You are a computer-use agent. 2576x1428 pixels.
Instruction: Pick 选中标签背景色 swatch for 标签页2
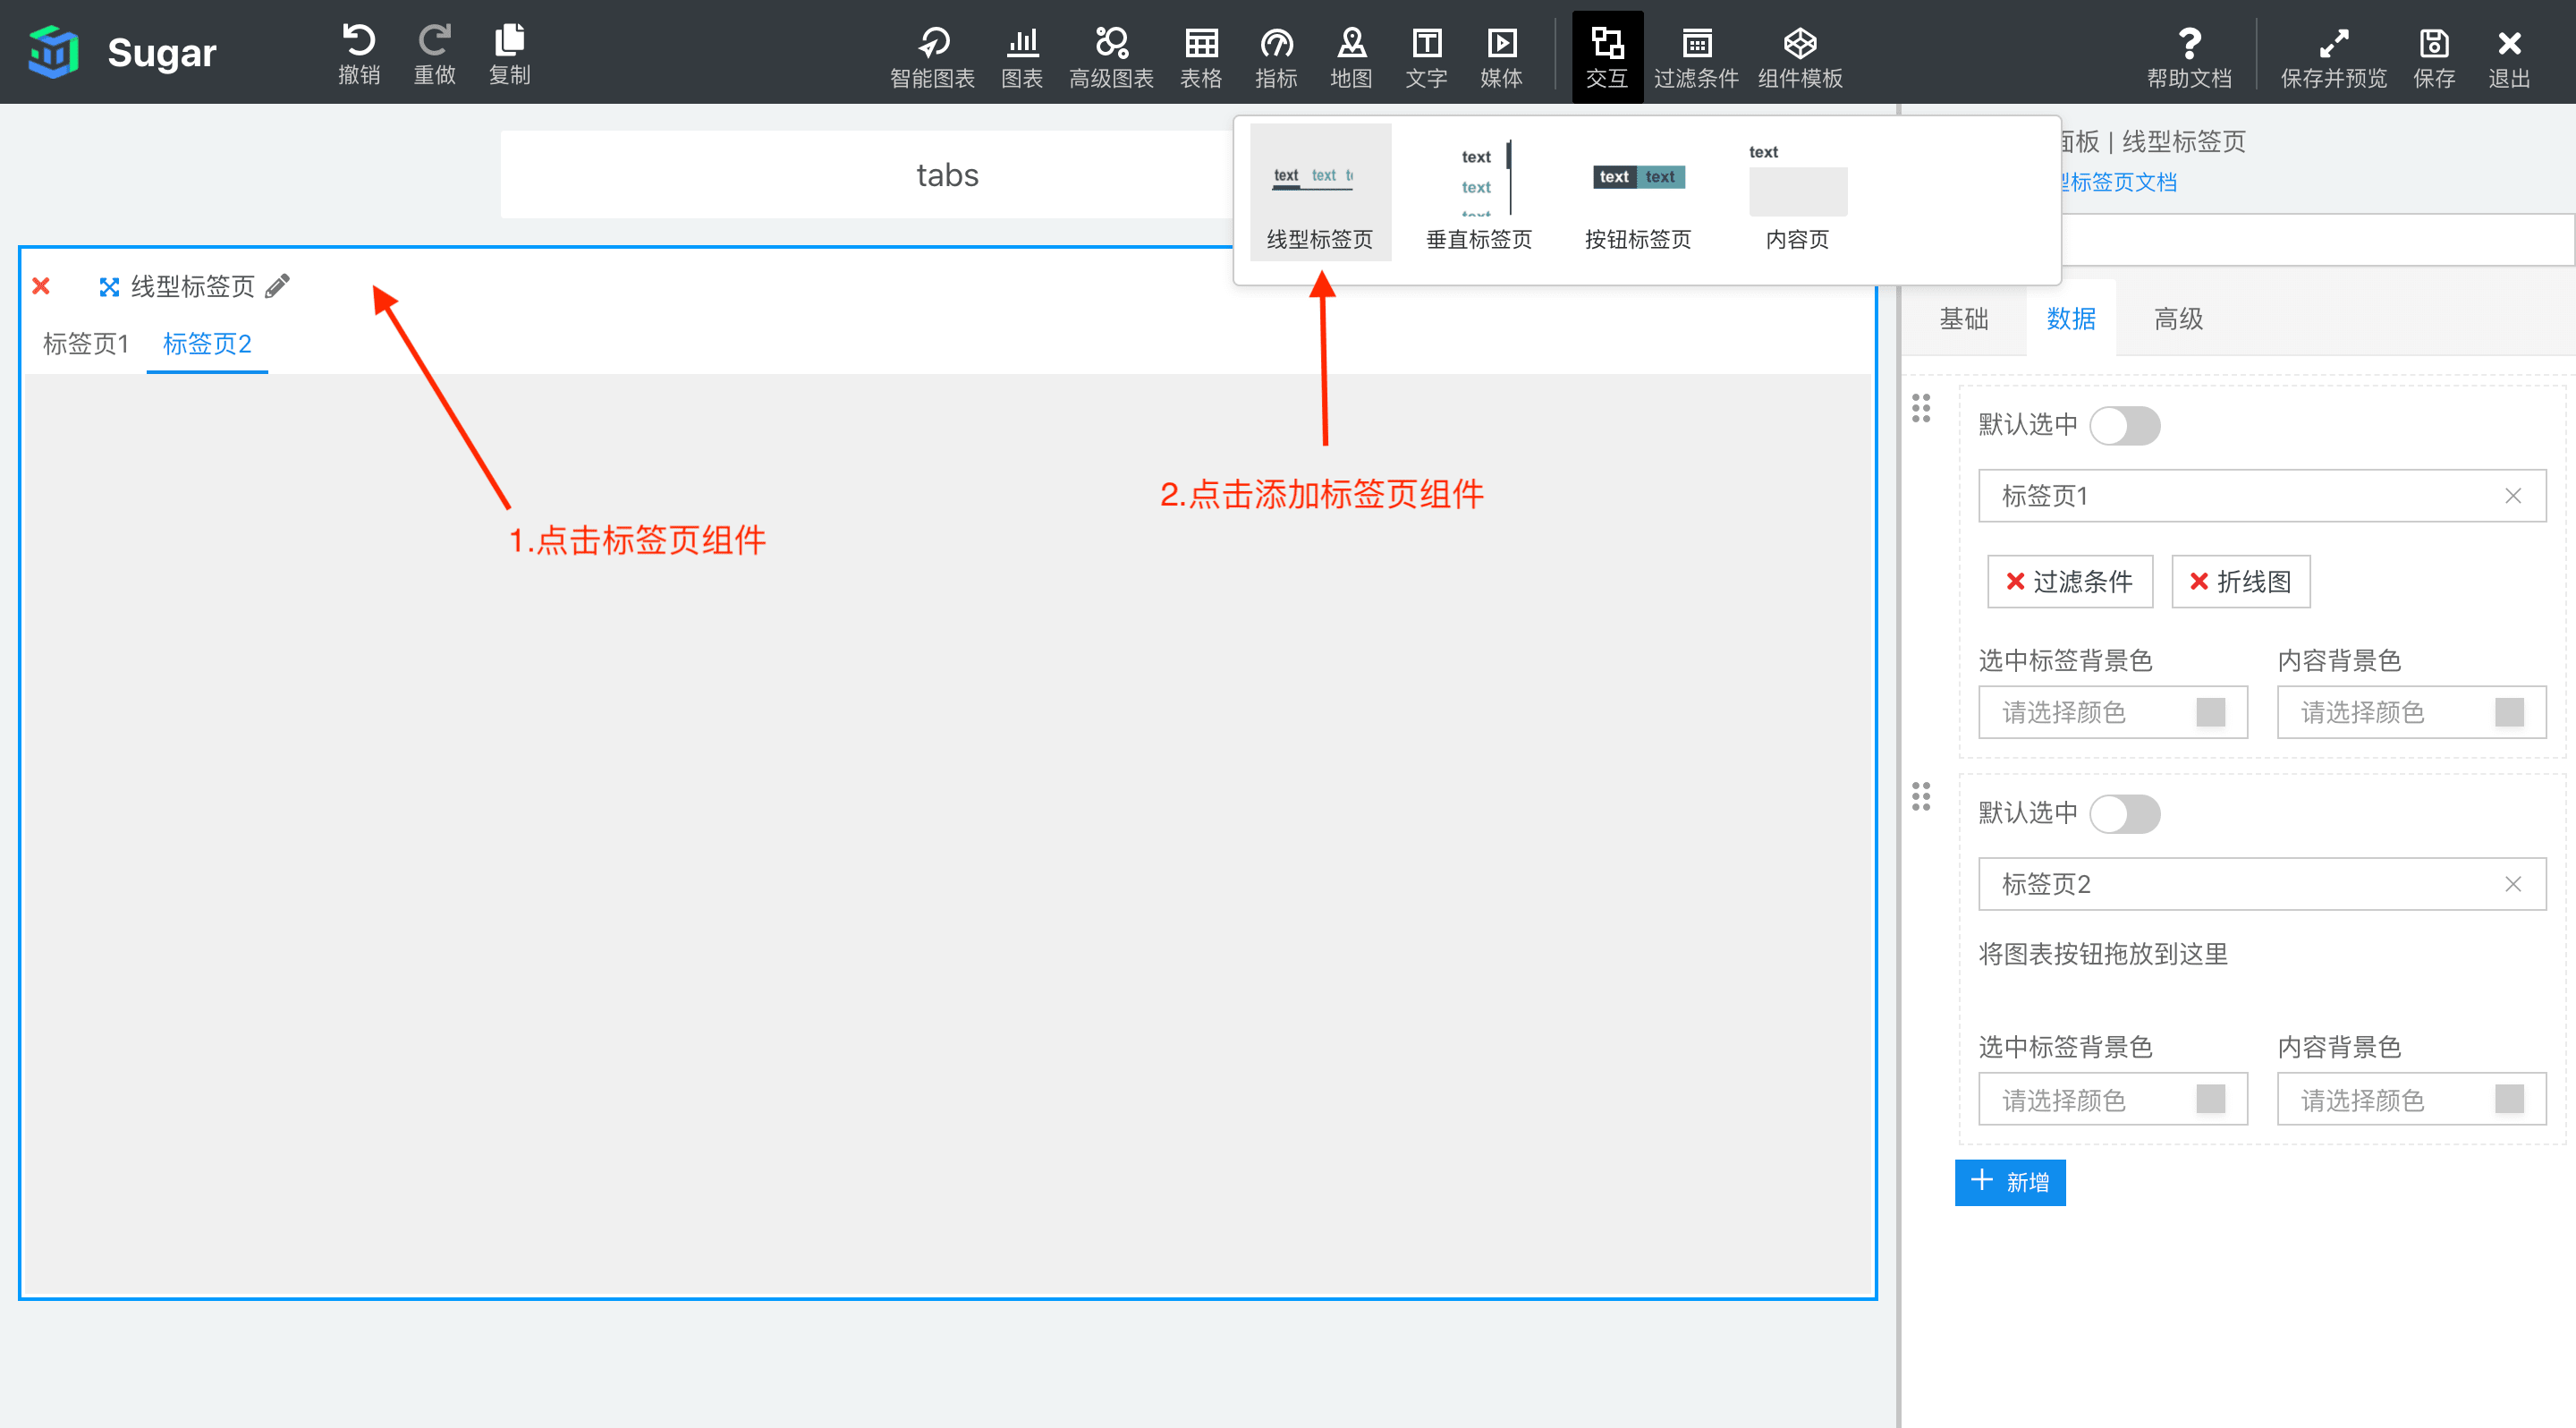point(2210,1099)
